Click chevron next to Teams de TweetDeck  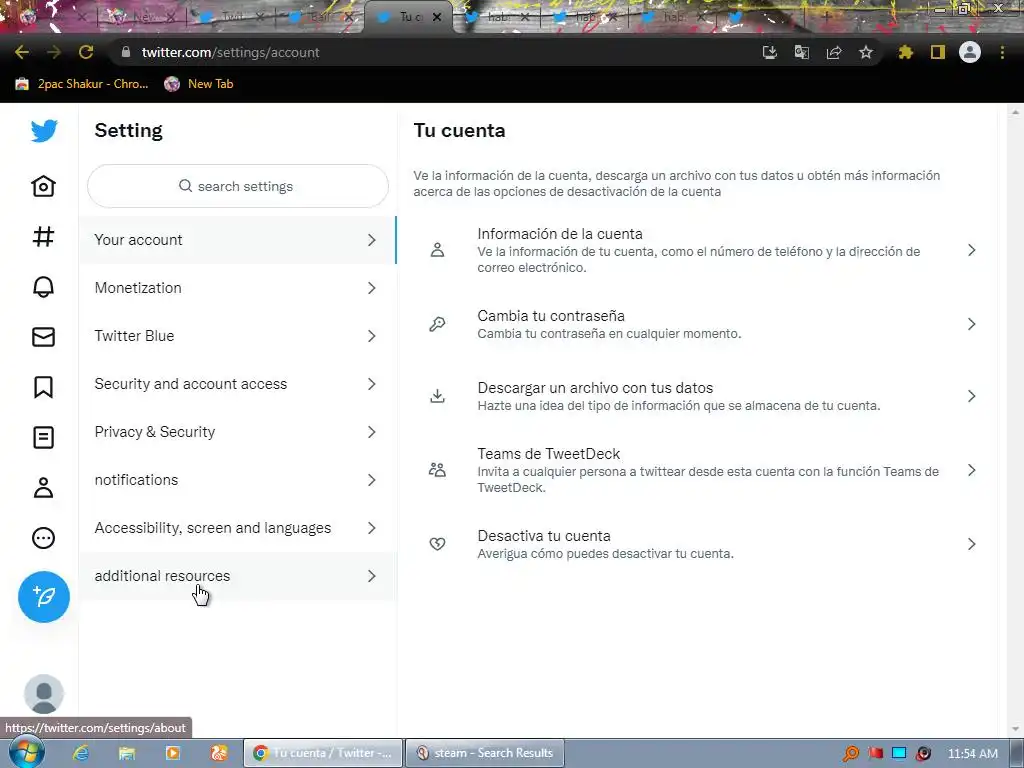click(x=972, y=470)
